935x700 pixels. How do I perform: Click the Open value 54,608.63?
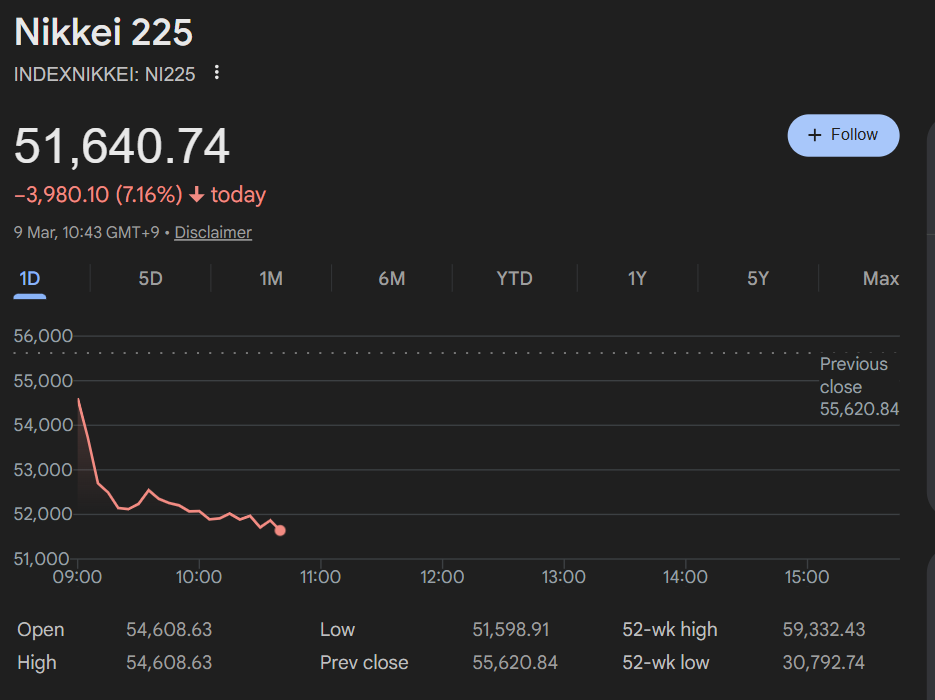pos(169,630)
